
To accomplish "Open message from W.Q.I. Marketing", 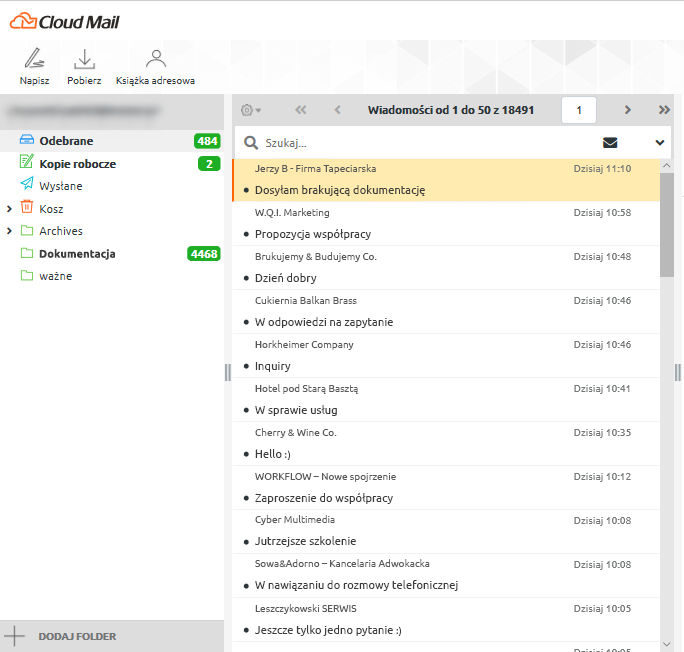I will click(400, 224).
